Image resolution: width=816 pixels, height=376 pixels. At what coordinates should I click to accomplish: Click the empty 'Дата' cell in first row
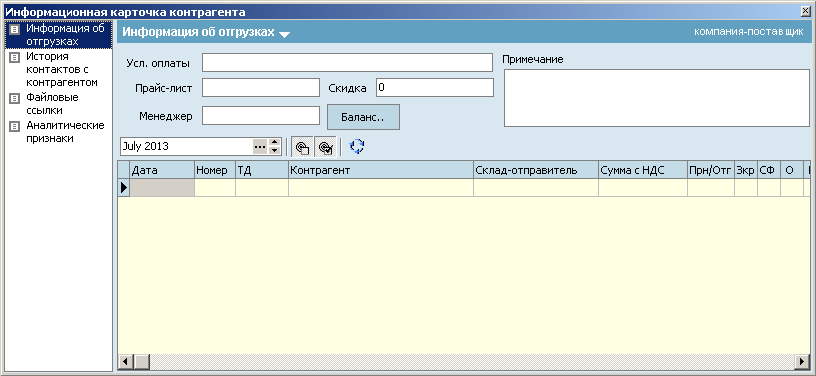pos(162,188)
